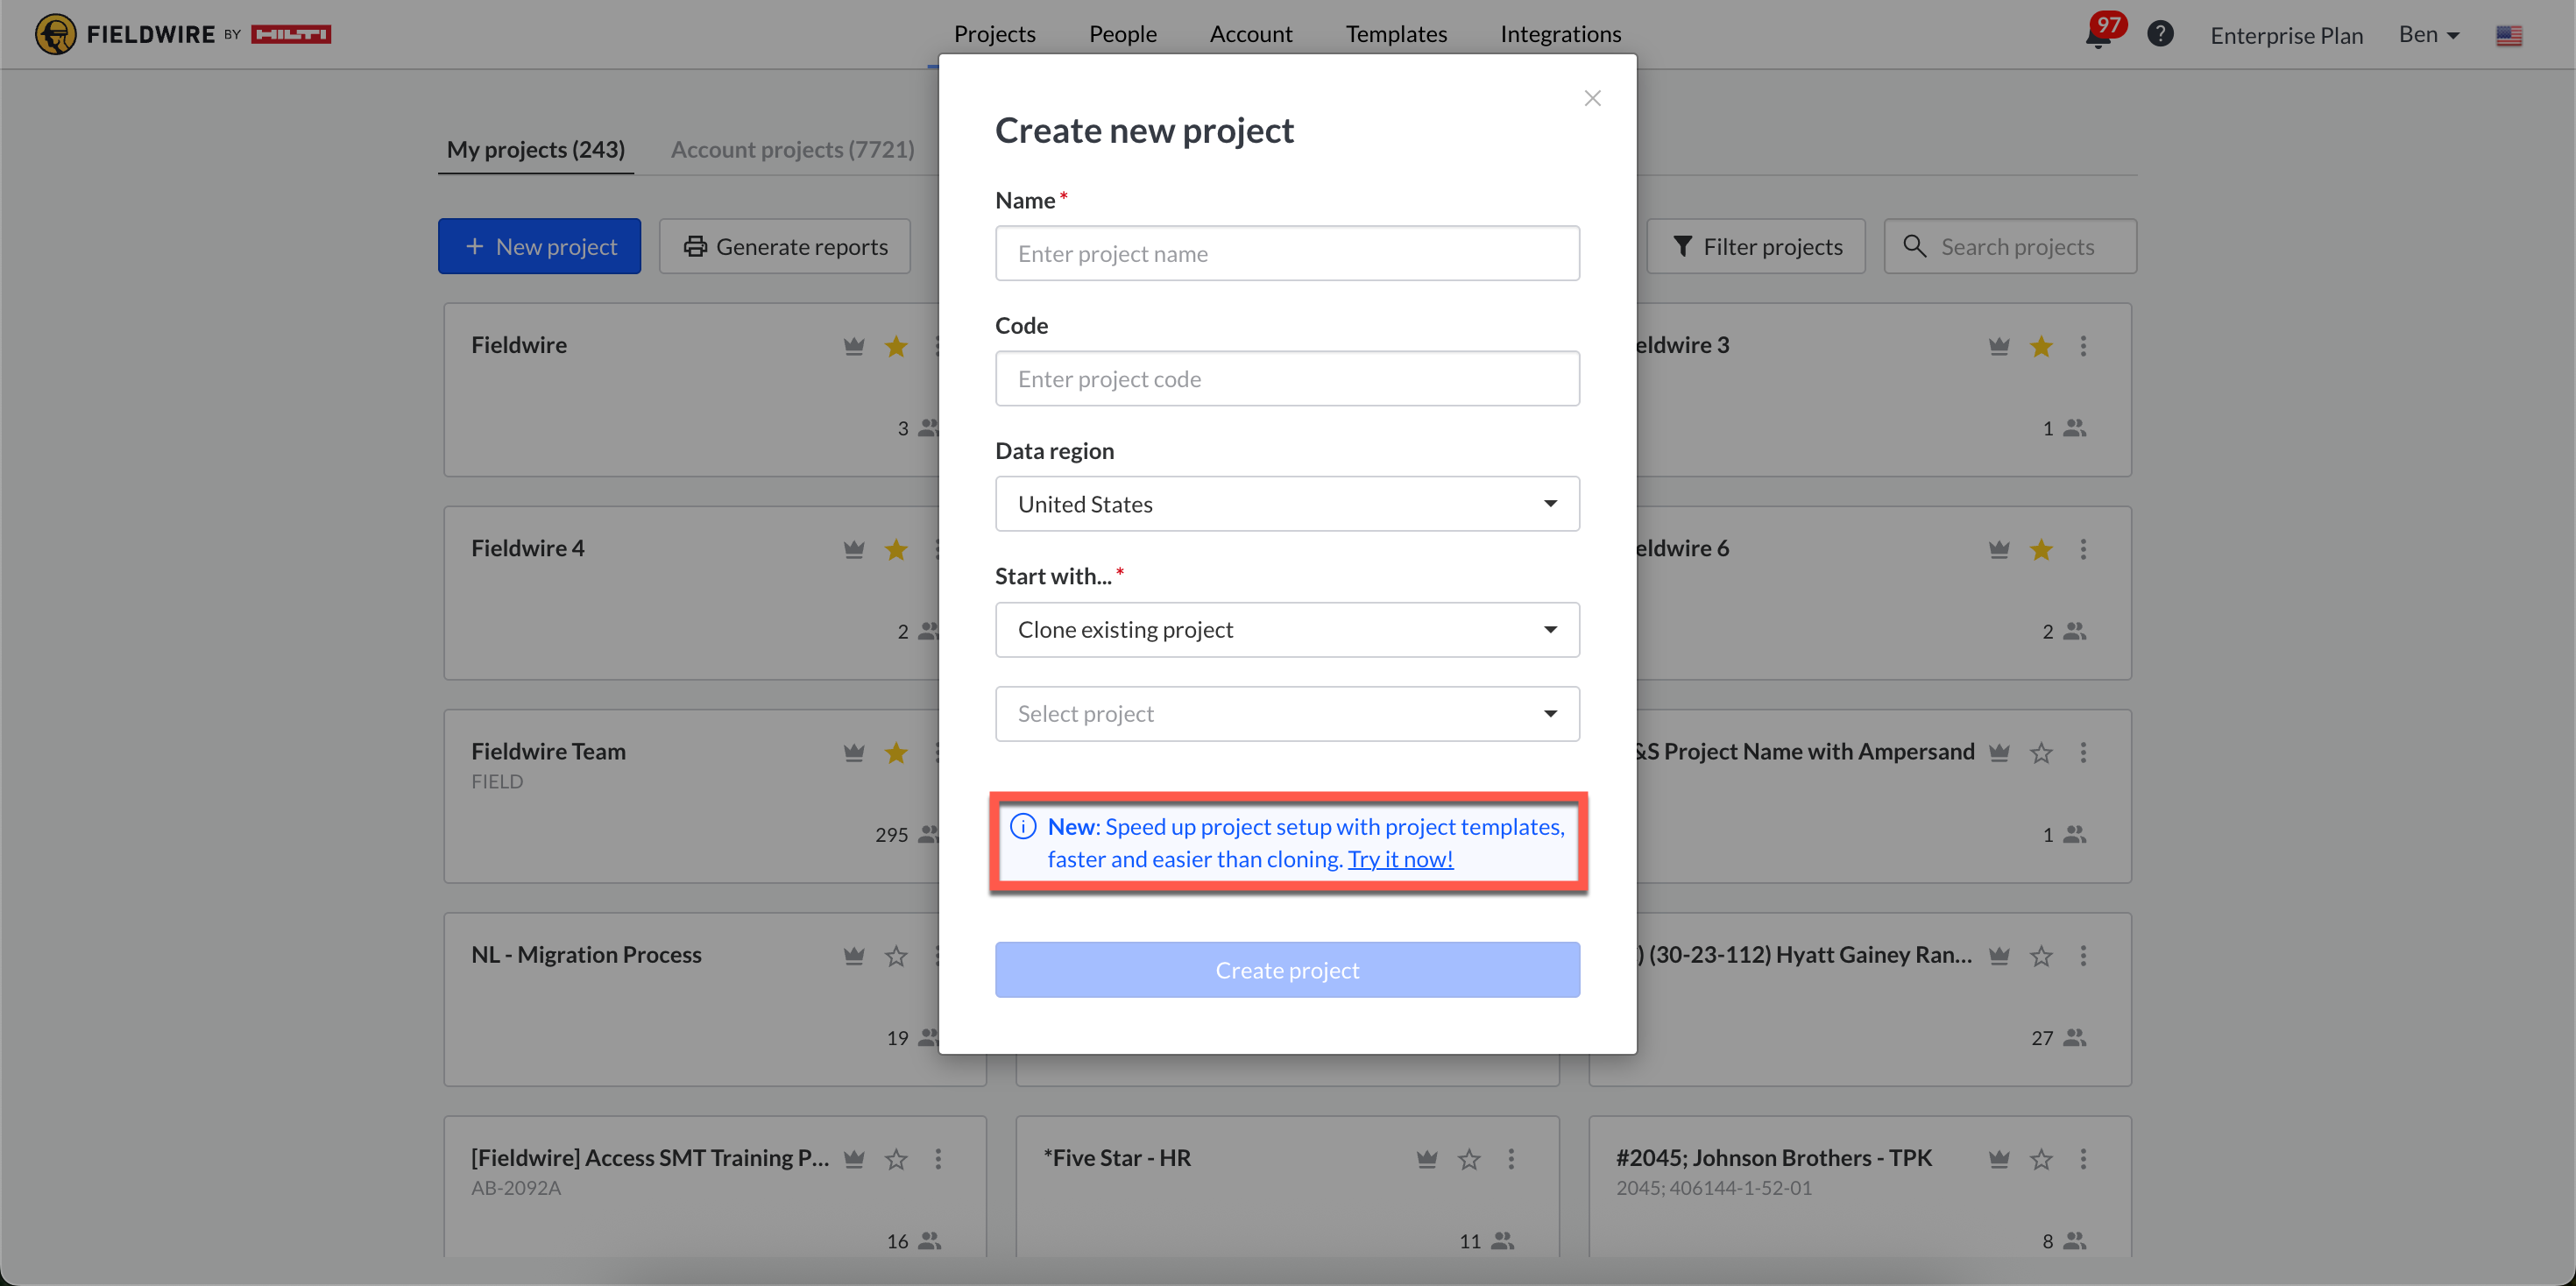Click the Fieldwire logo icon
This screenshot has height=1286, width=2576.
pyautogui.click(x=55, y=34)
